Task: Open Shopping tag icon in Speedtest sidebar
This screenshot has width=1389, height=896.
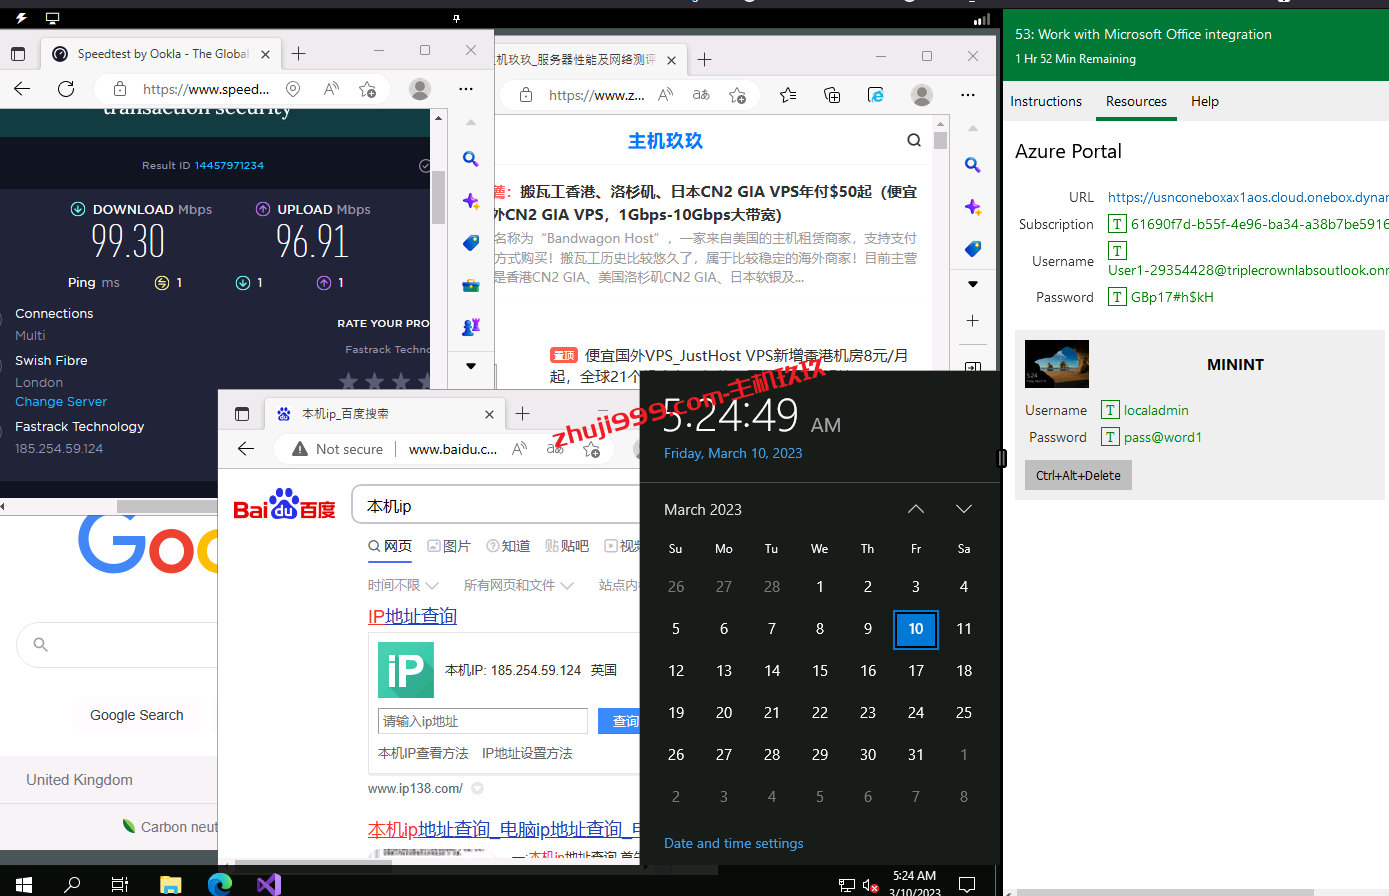Action: 471,242
